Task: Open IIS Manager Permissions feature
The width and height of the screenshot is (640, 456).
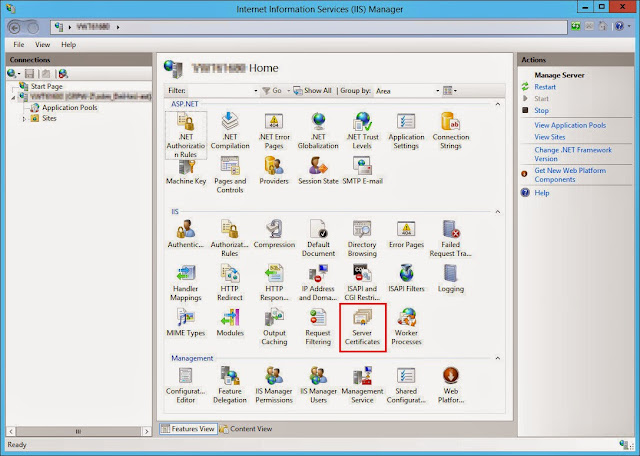Action: point(274,385)
